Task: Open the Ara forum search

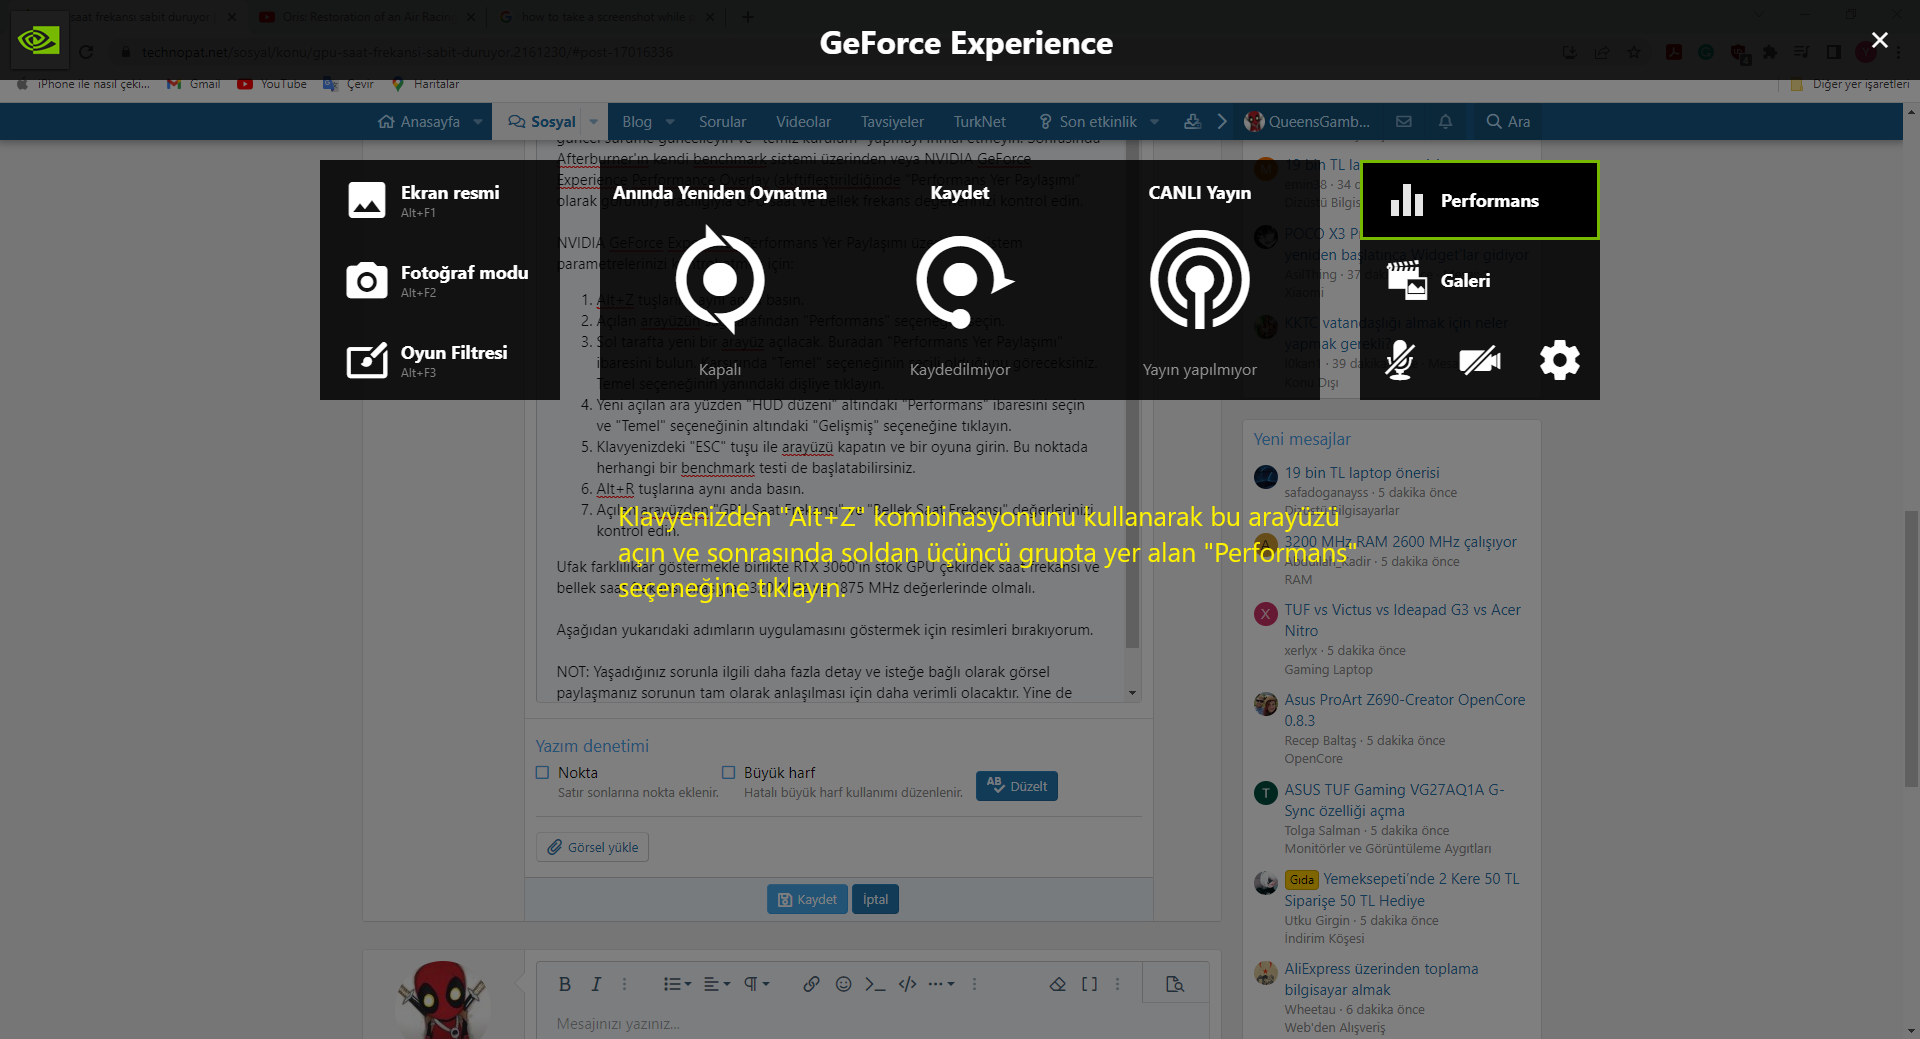Action: coord(1508,121)
